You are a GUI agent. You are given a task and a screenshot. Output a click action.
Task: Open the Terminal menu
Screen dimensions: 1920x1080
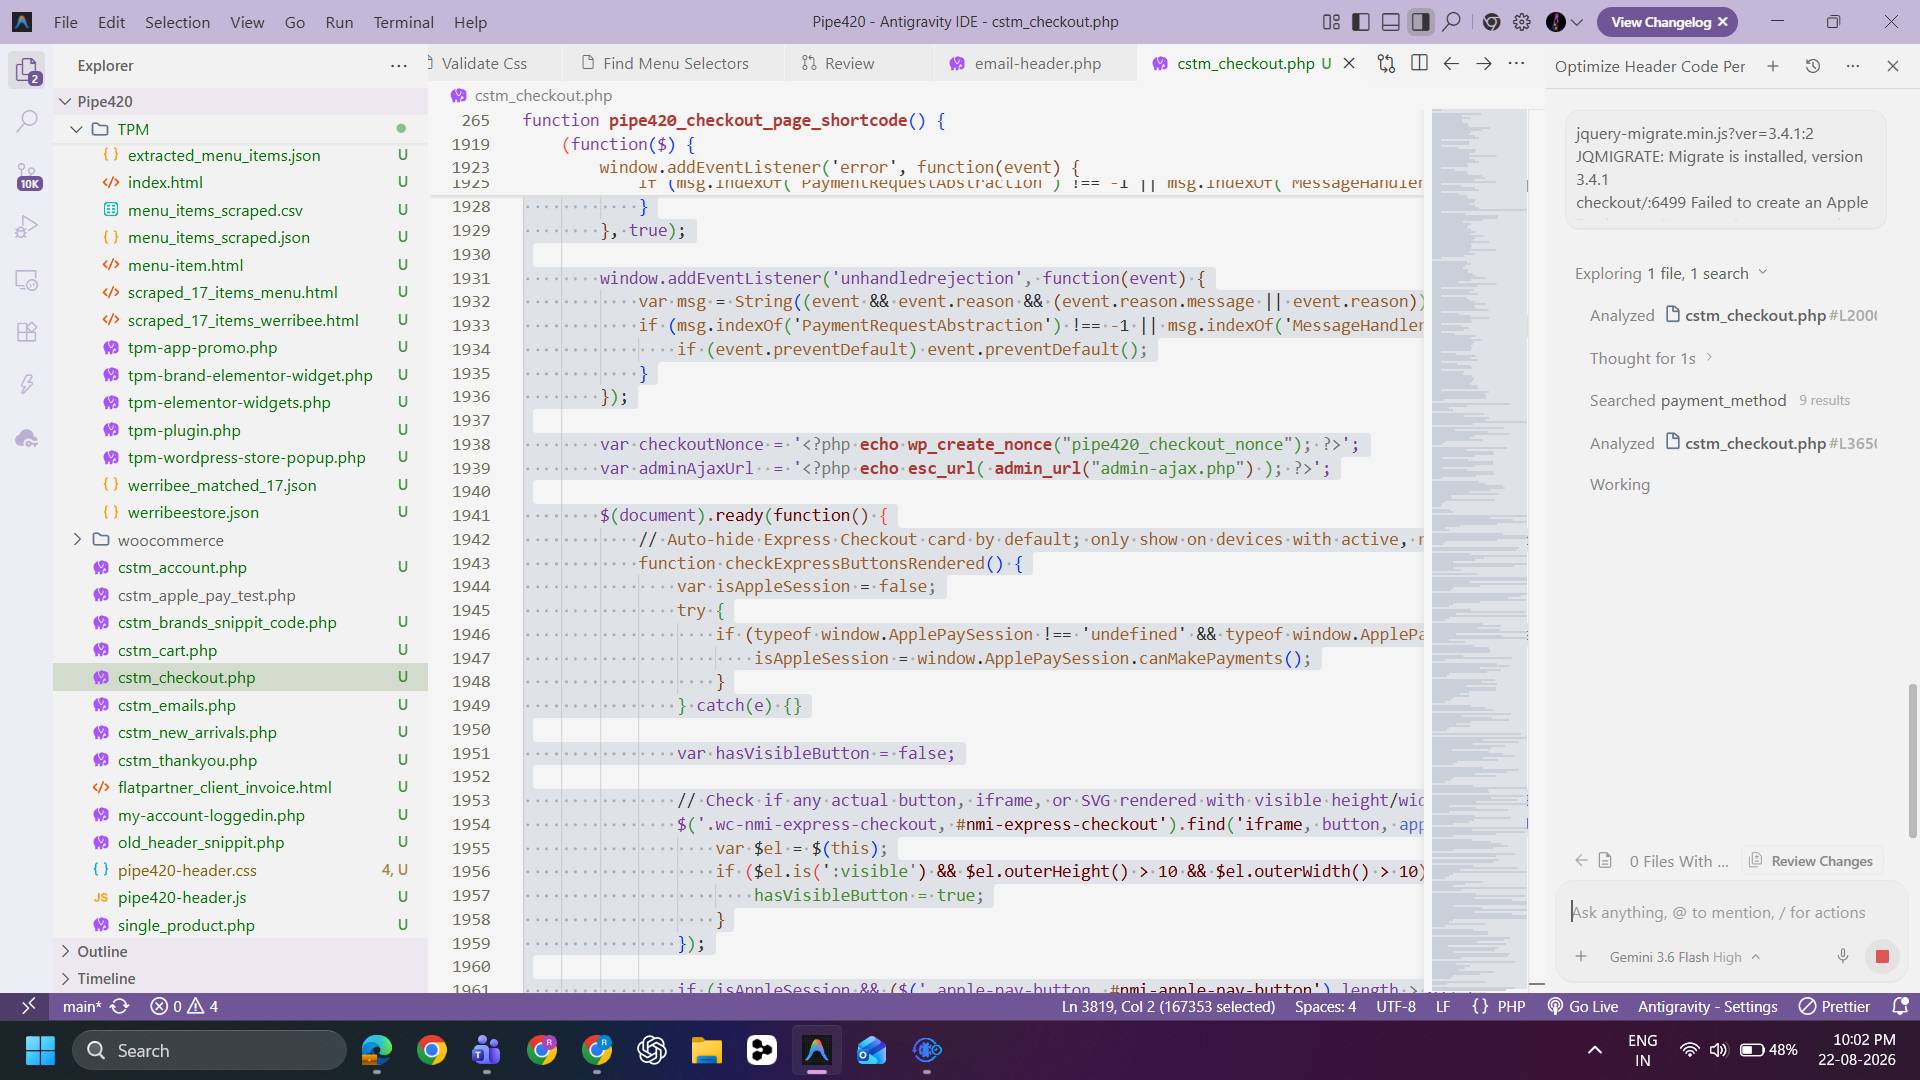[x=403, y=22]
